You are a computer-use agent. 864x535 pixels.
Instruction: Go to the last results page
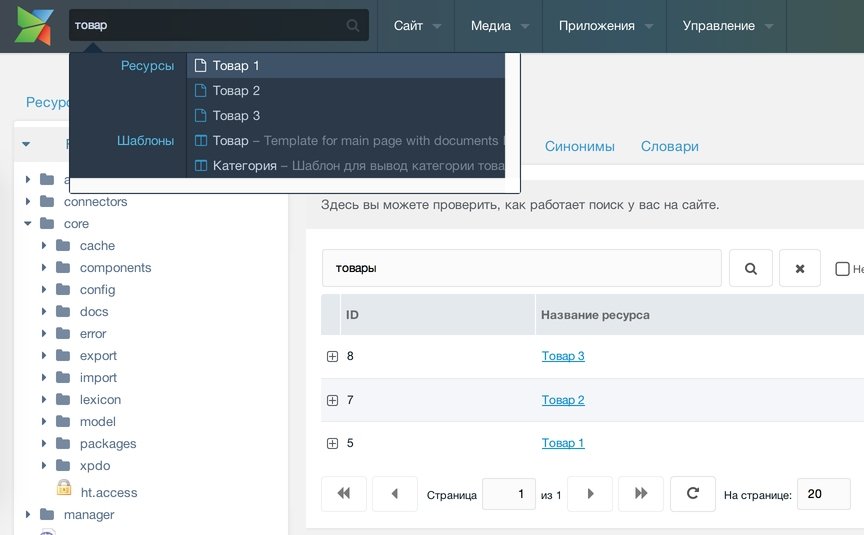641,494
